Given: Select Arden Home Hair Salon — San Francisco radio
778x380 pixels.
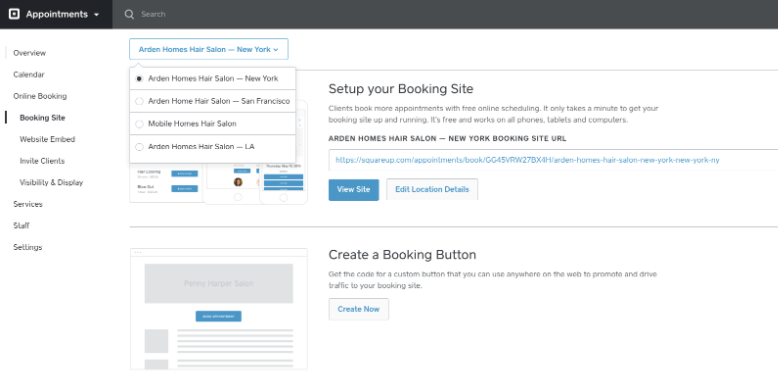Looking at the screenshot, I should 139,101.
